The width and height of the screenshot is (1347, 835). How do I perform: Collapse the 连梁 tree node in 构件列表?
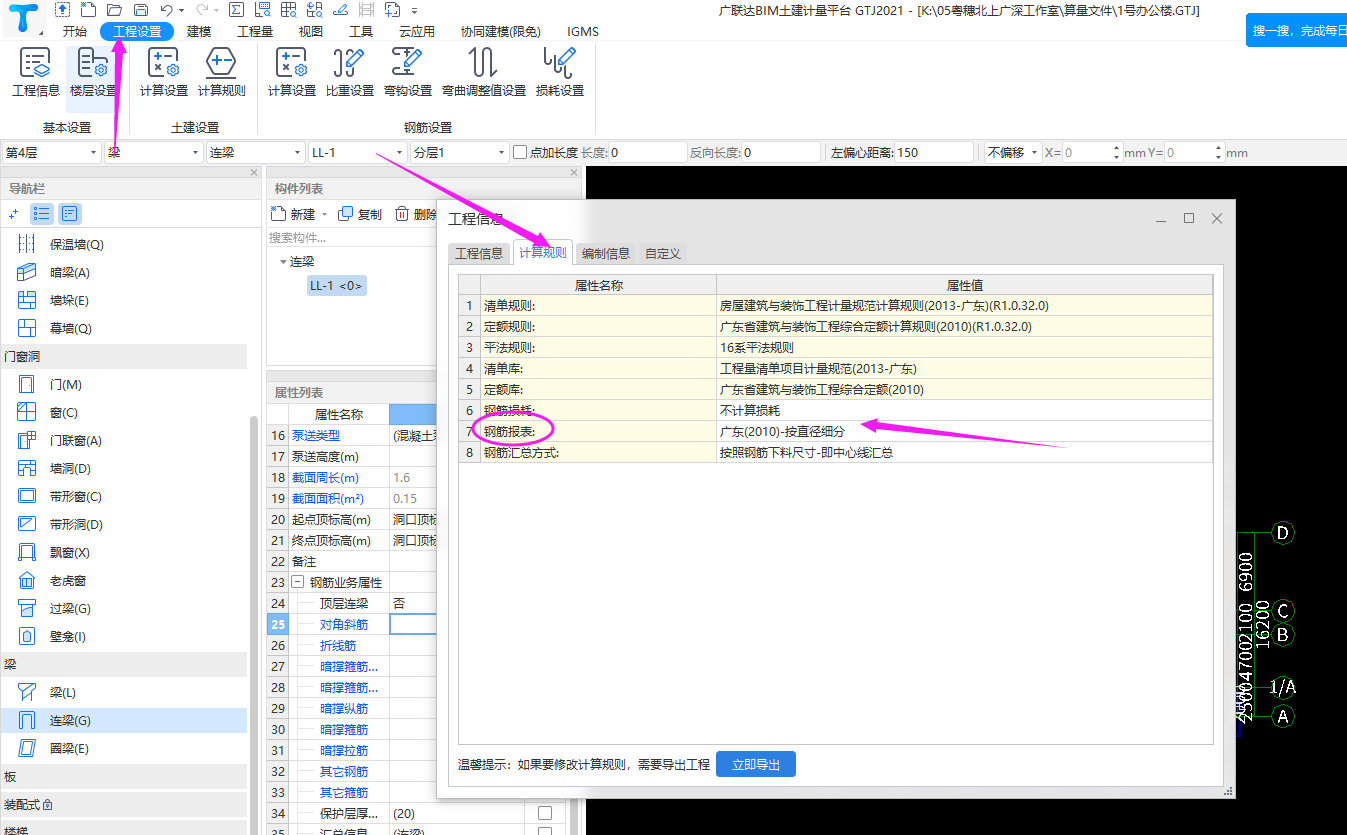click(283, 262)
